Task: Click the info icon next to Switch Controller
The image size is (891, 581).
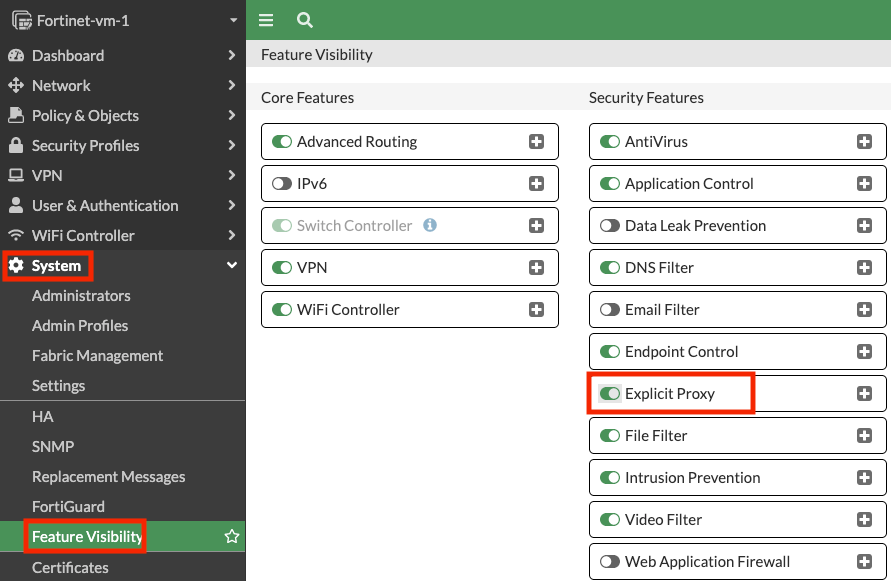Action: click(x=430, y=226)
